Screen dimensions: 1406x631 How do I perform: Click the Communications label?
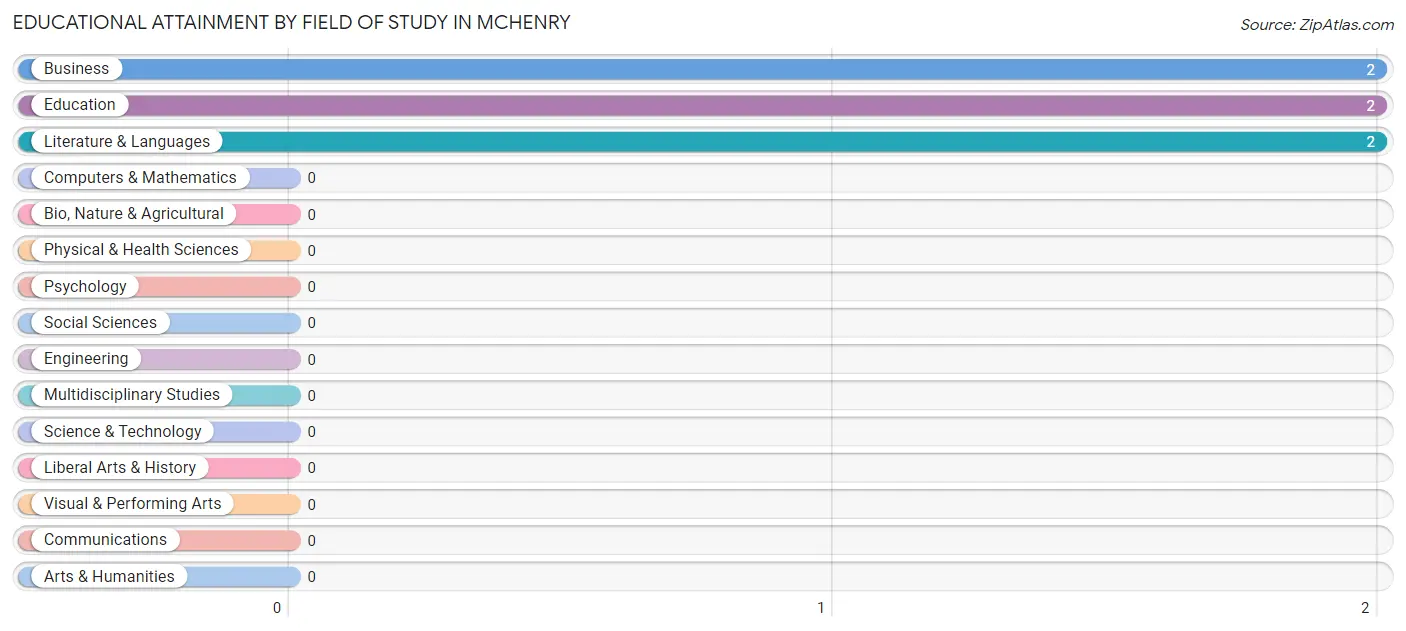point(105,540)
